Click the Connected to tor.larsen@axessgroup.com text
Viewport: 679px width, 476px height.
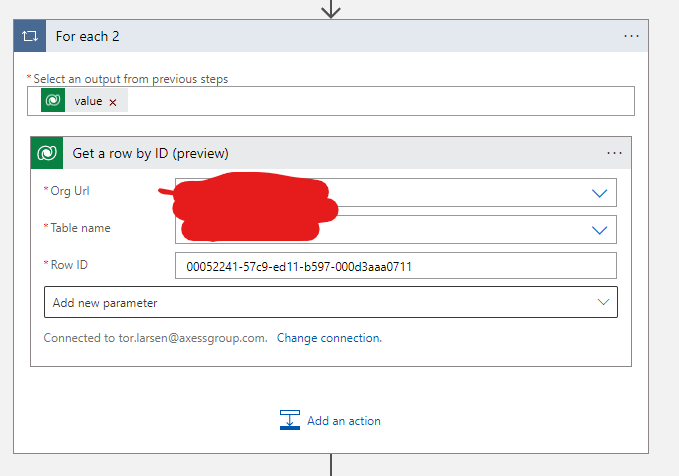coord(155,338)
